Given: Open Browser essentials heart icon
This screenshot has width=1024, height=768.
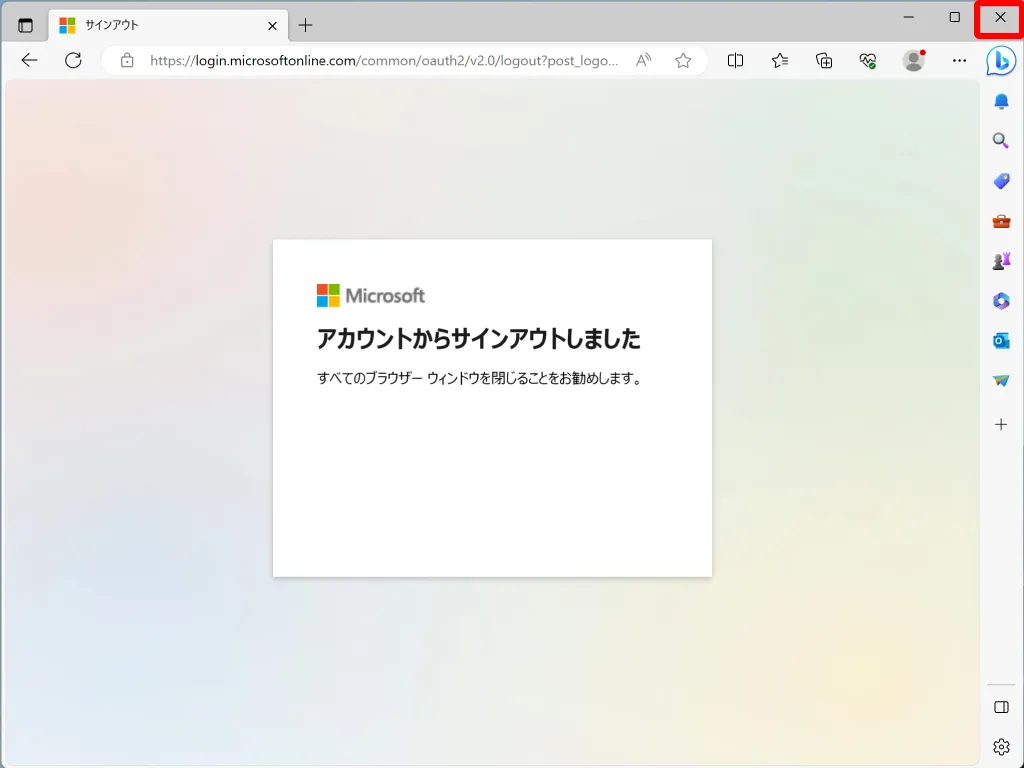Looking at the screenshot, I should click(x=868, y=61).
